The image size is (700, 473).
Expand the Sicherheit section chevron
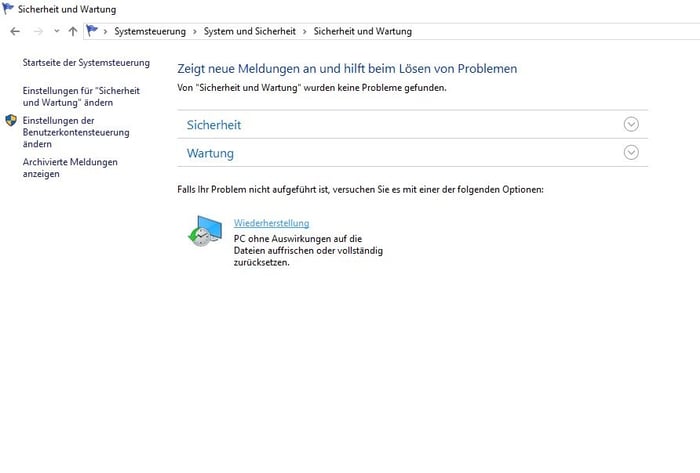631,124
